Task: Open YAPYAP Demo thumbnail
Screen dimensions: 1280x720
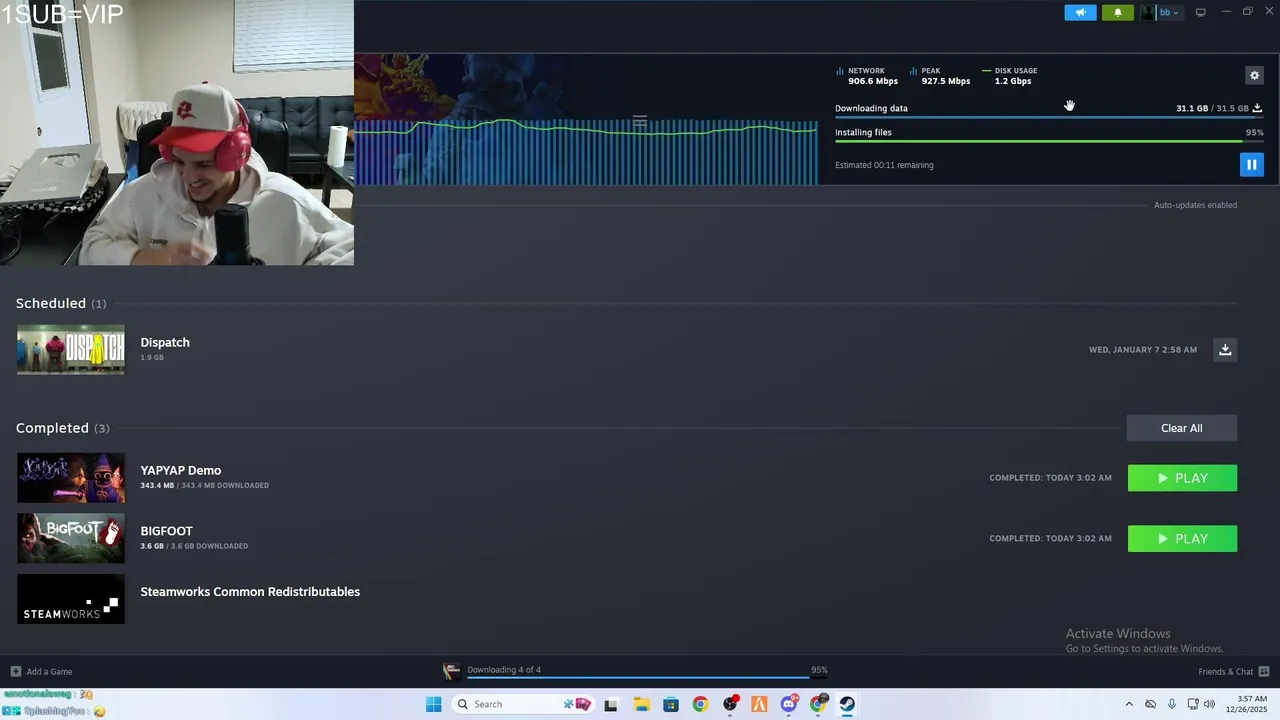Action: click(71, 478)
